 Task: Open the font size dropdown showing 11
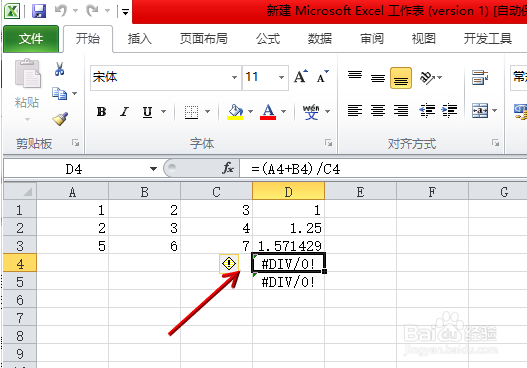pos(281,78)
